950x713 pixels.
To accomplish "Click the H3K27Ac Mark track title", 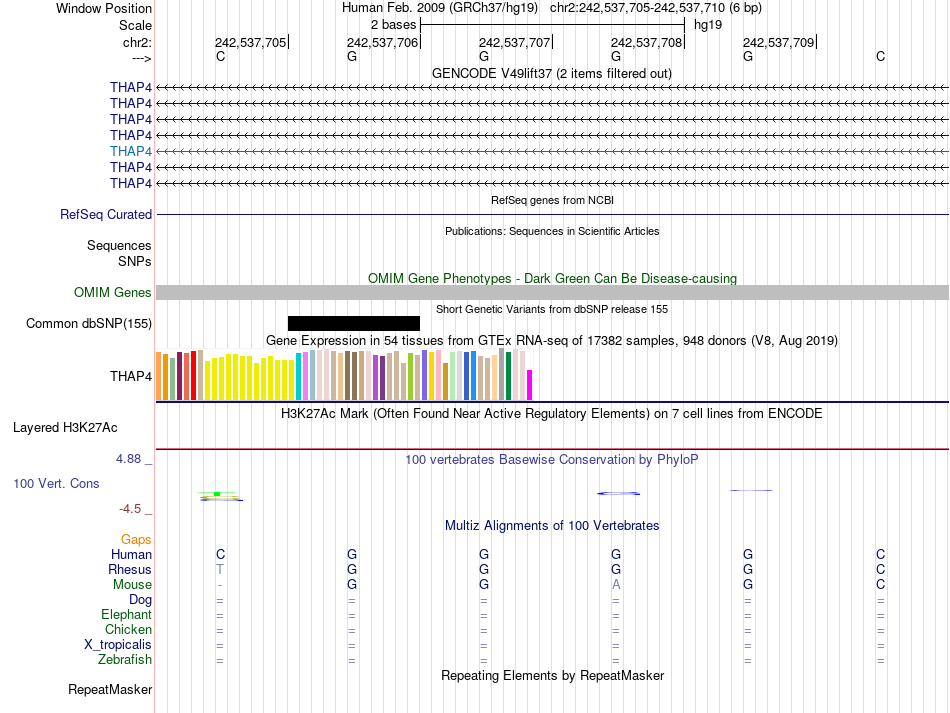I will (x=552, y=414).
